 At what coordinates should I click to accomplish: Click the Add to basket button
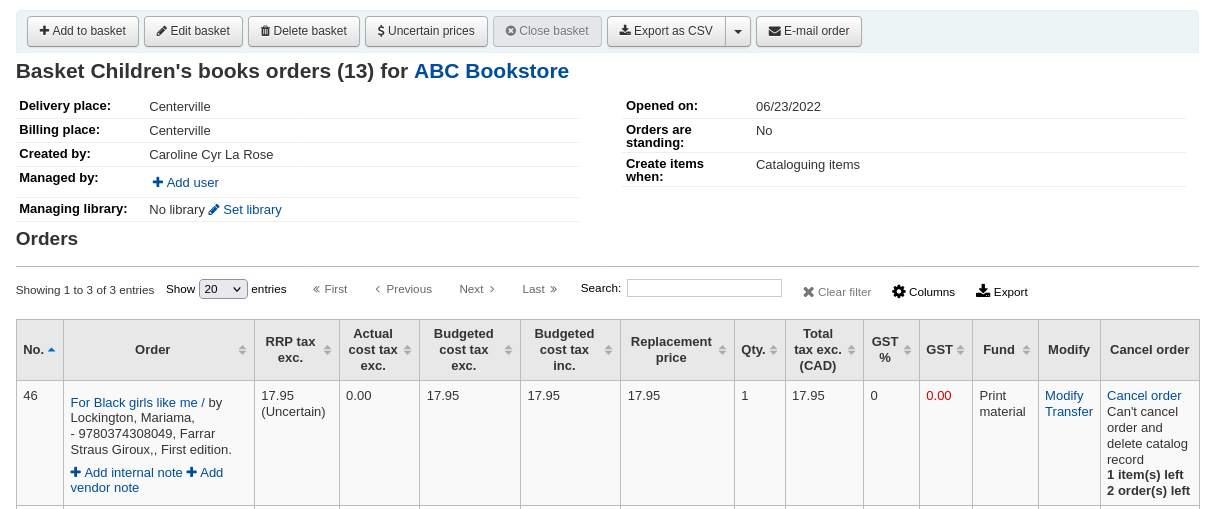pyautogui.click(x=83, y=31)
